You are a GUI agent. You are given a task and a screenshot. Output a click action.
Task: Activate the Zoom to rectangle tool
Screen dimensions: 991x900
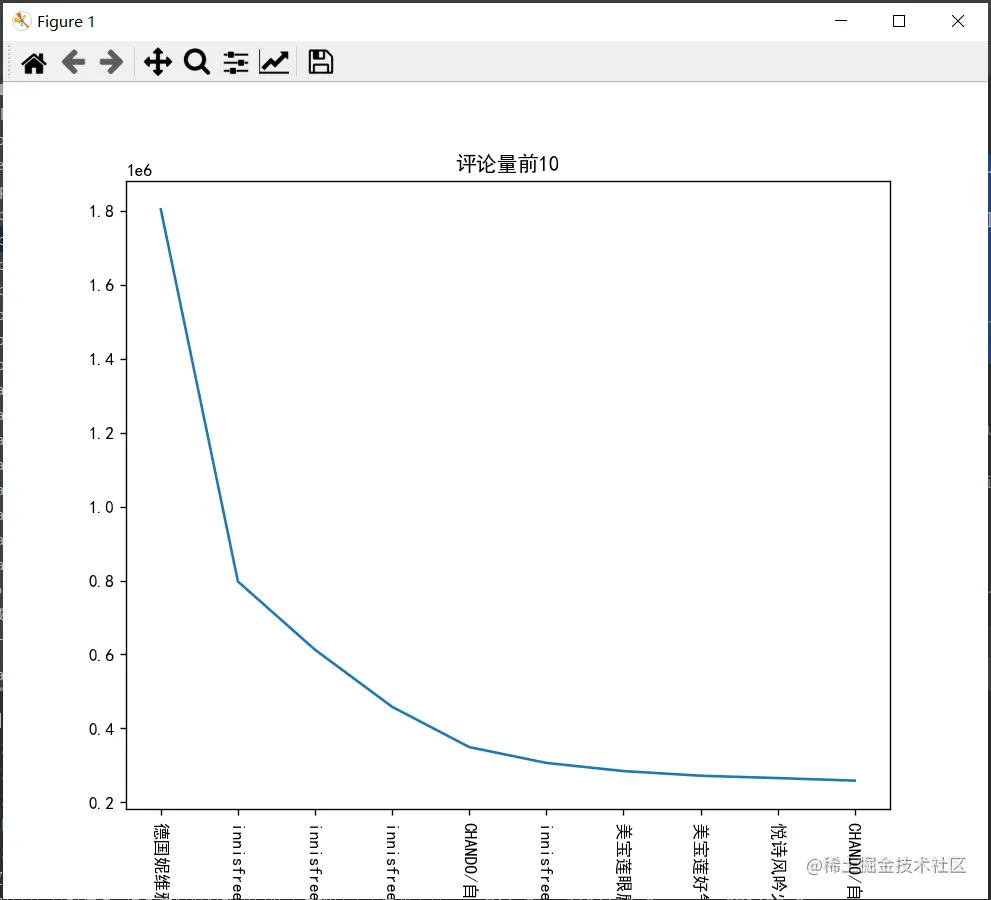[197, 63]
